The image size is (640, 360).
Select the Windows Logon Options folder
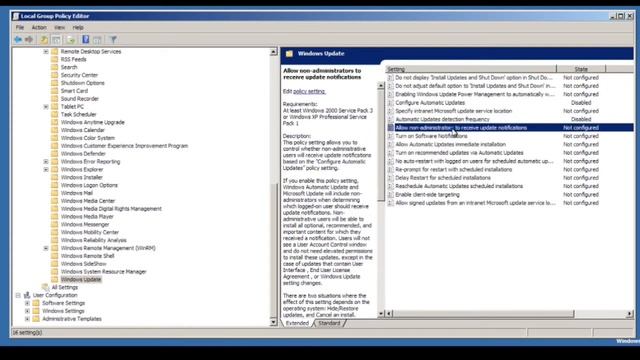(x=89, y=185)
